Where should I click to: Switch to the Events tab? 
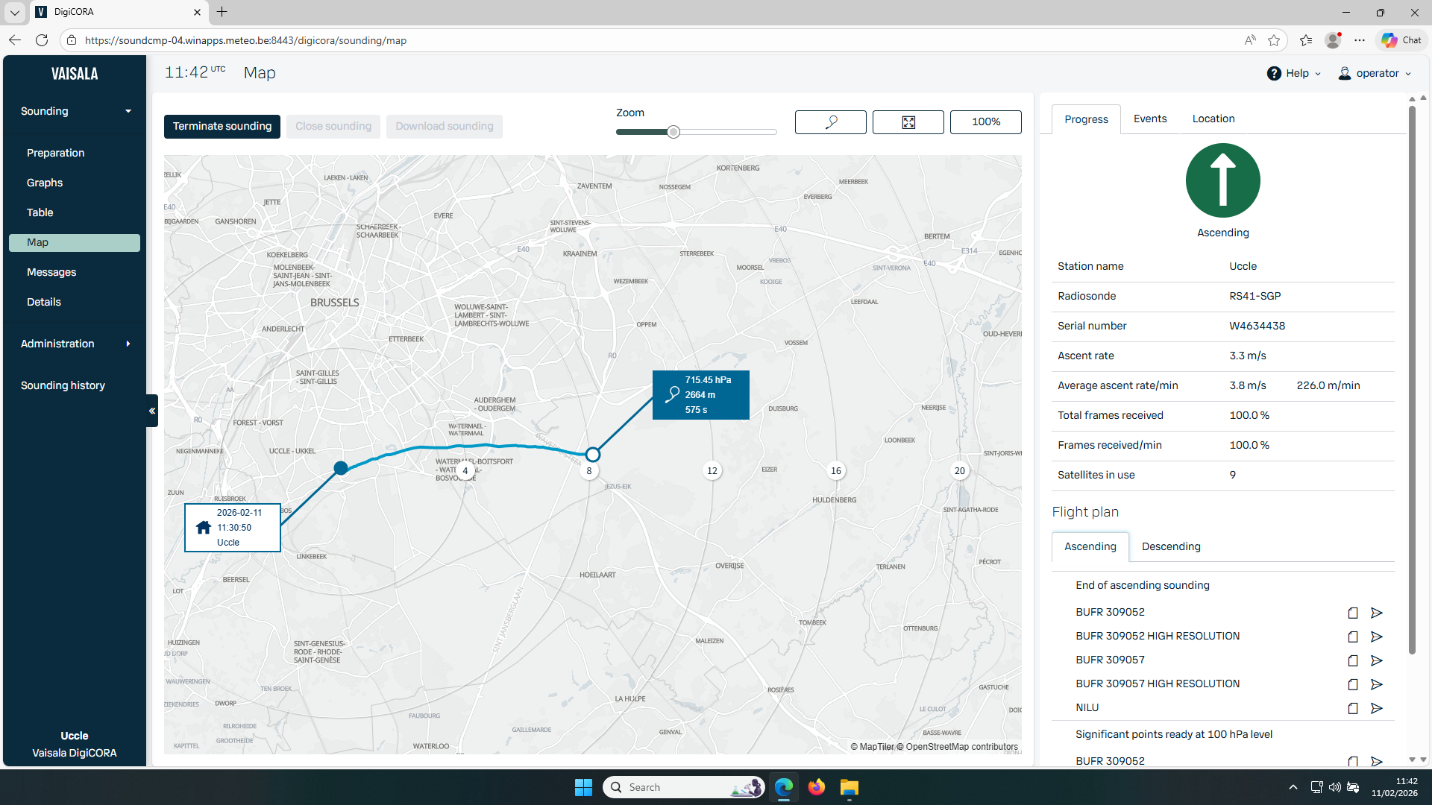[1150, 118]
